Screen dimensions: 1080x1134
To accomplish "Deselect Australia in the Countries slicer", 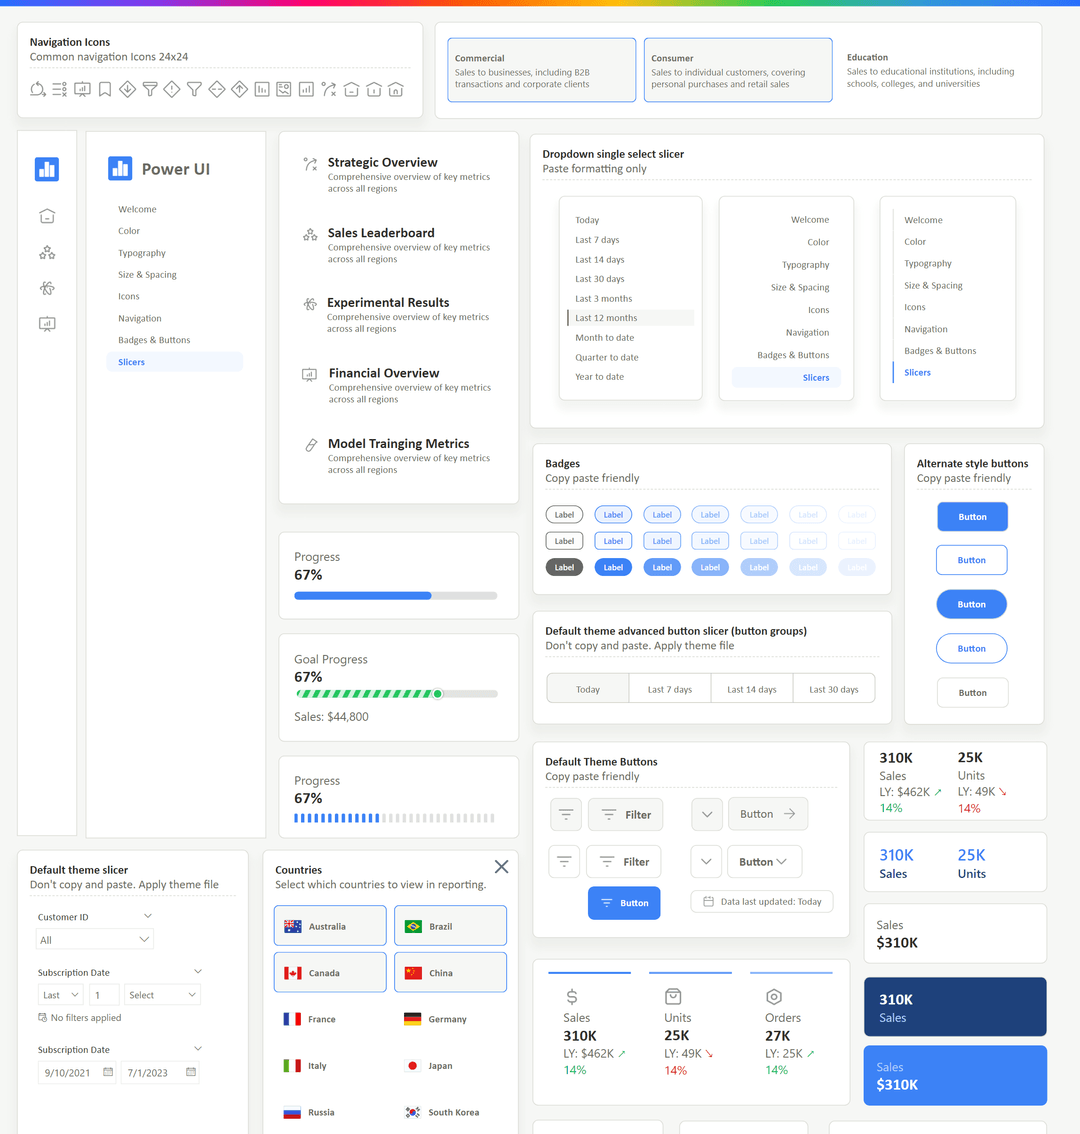I will [330, 925].
